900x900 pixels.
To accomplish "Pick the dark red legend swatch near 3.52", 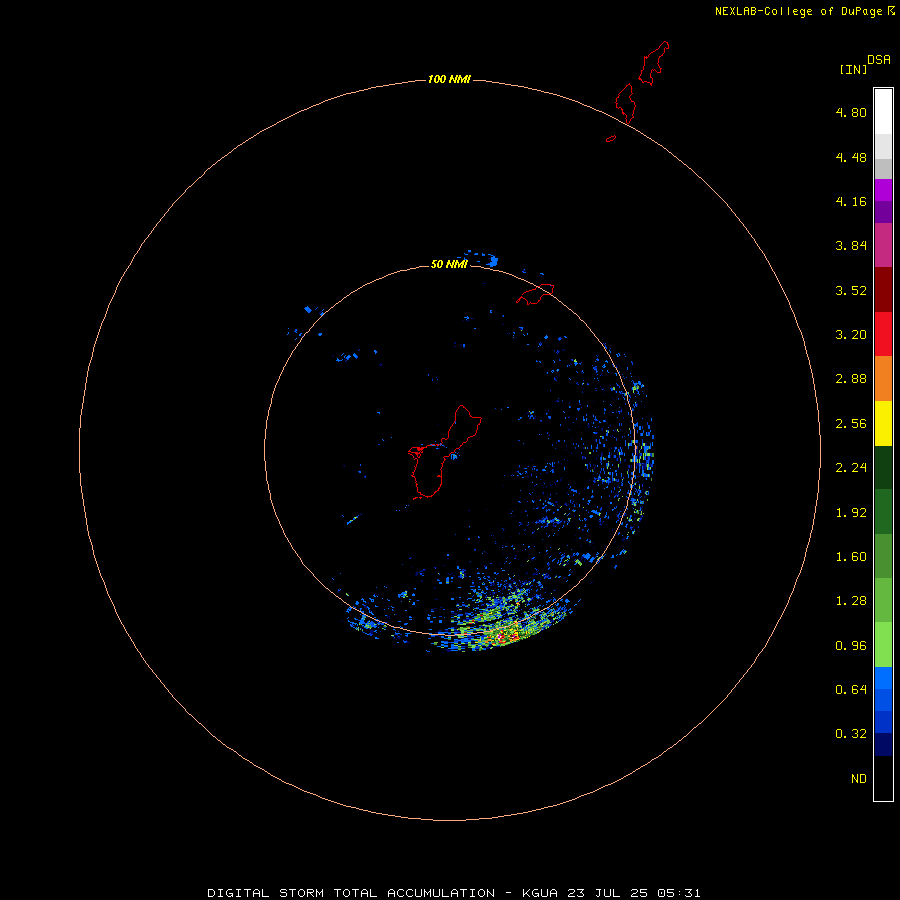I will pos(883,289).
